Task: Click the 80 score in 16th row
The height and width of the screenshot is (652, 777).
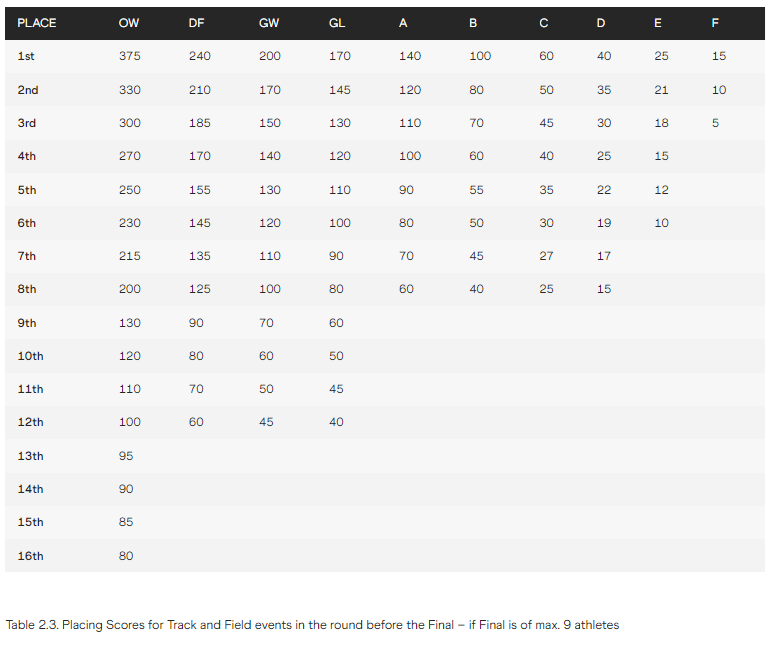Action: [126, 556]
